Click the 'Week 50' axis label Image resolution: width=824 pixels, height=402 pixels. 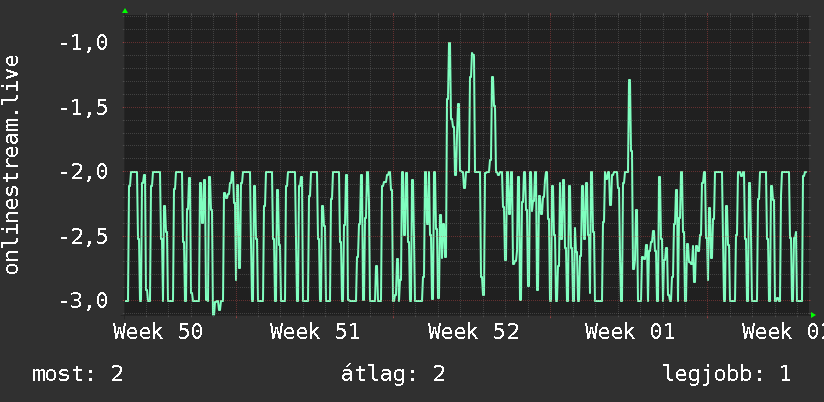(x=158, y=332)
